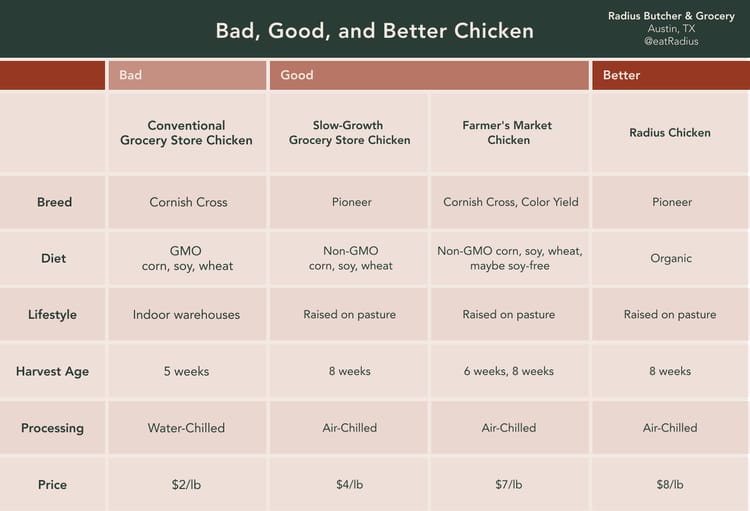Select the Price row label
750x511 pixels.
53,485
